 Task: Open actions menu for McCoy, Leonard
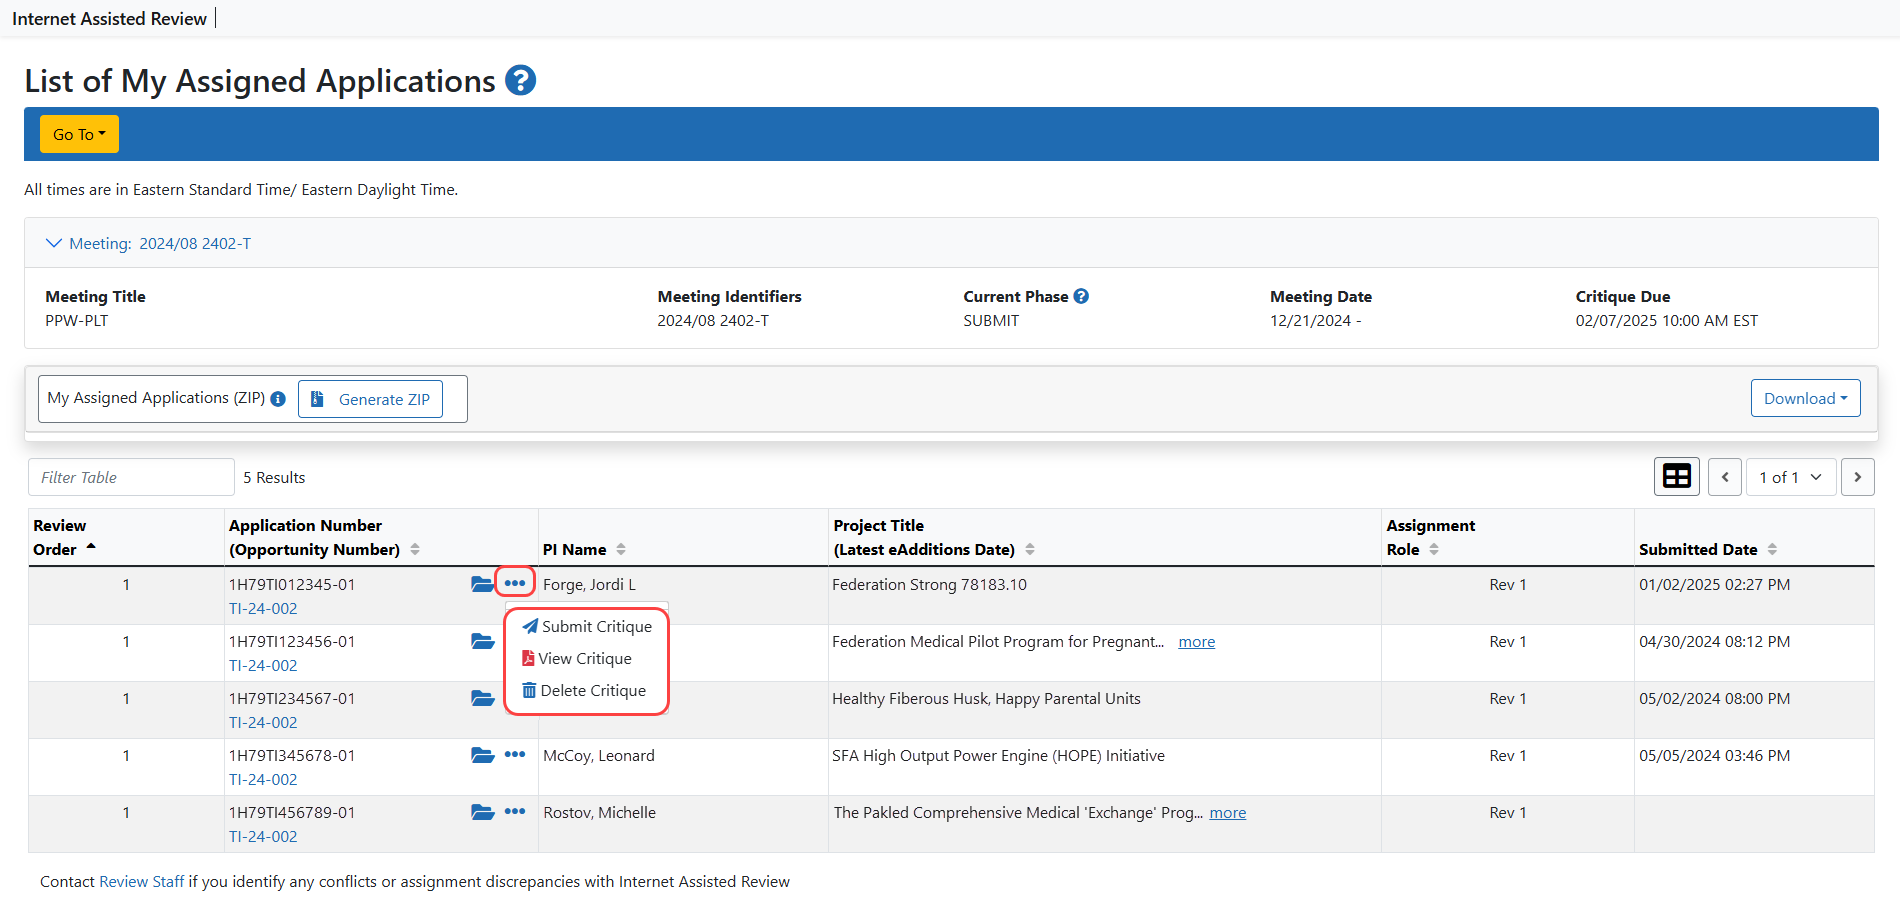515,754
